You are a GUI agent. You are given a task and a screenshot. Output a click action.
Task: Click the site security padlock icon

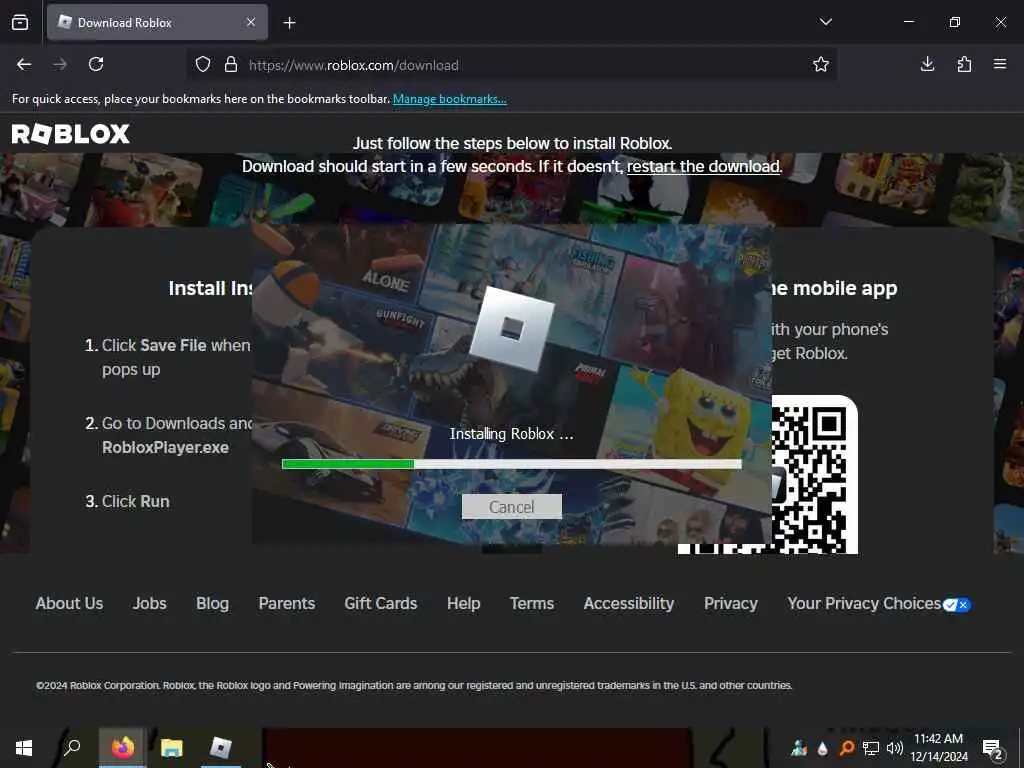pyautogui.click(x=231, y=65)
